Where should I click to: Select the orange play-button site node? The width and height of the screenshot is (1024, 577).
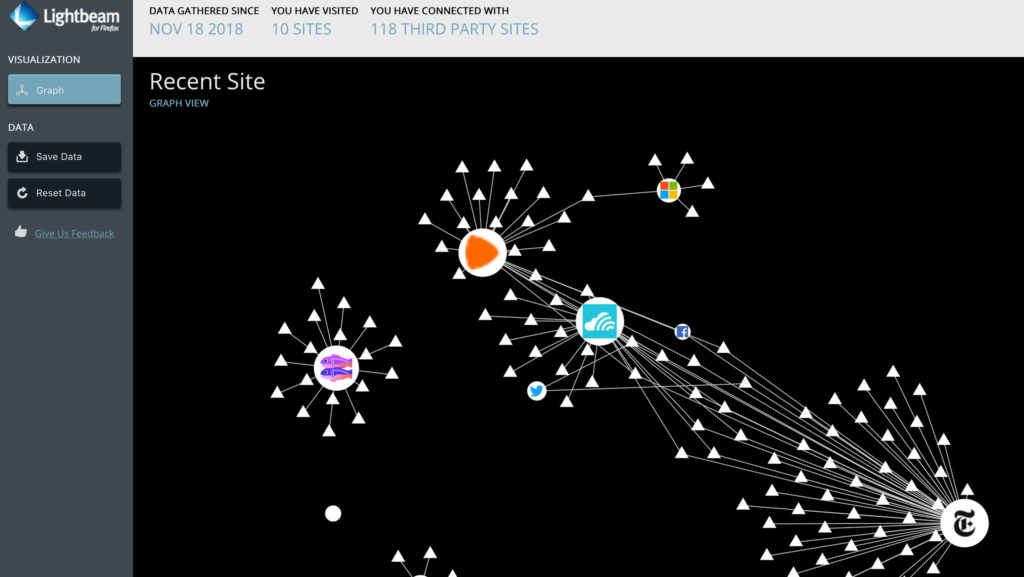click(x=482, y=253)
